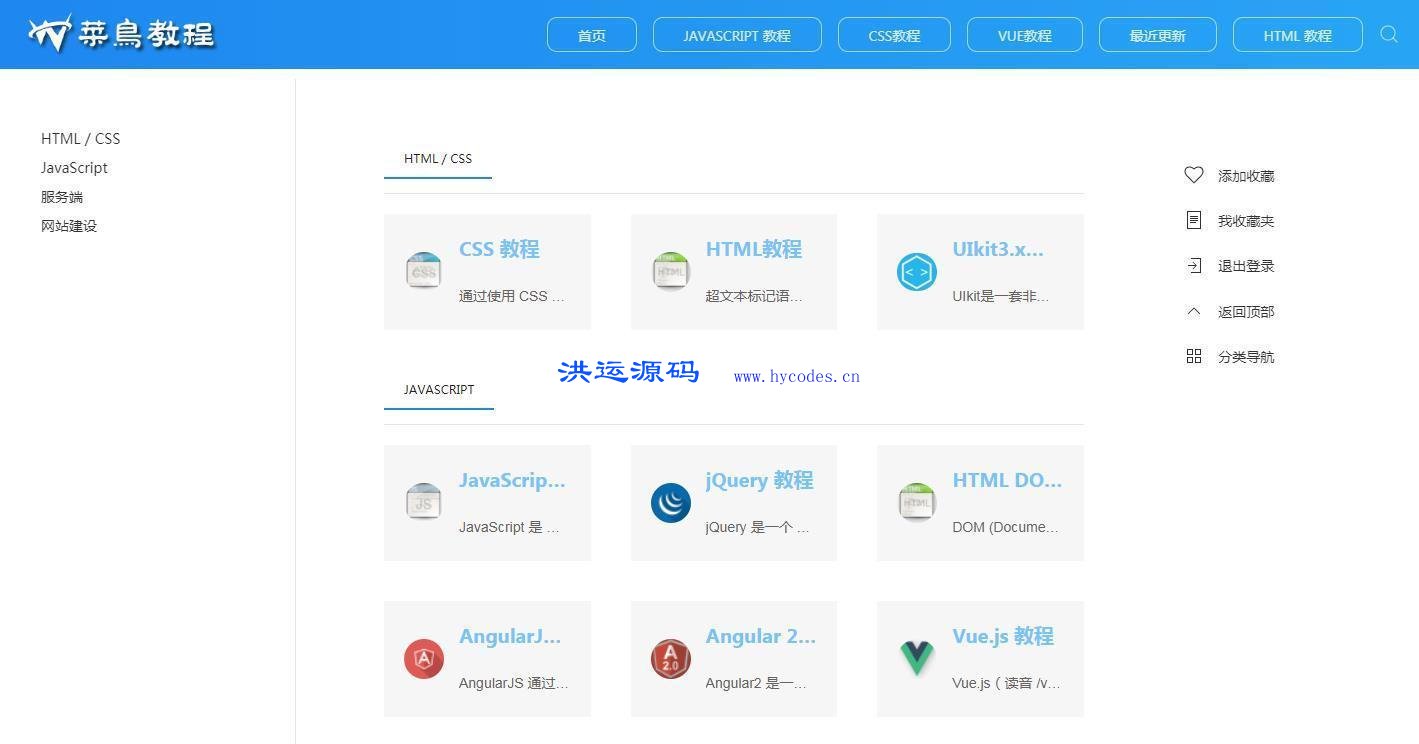This screenshot has width=1419, height=744.
Task: Open the CSS 教程 title link
Action: 499,249
